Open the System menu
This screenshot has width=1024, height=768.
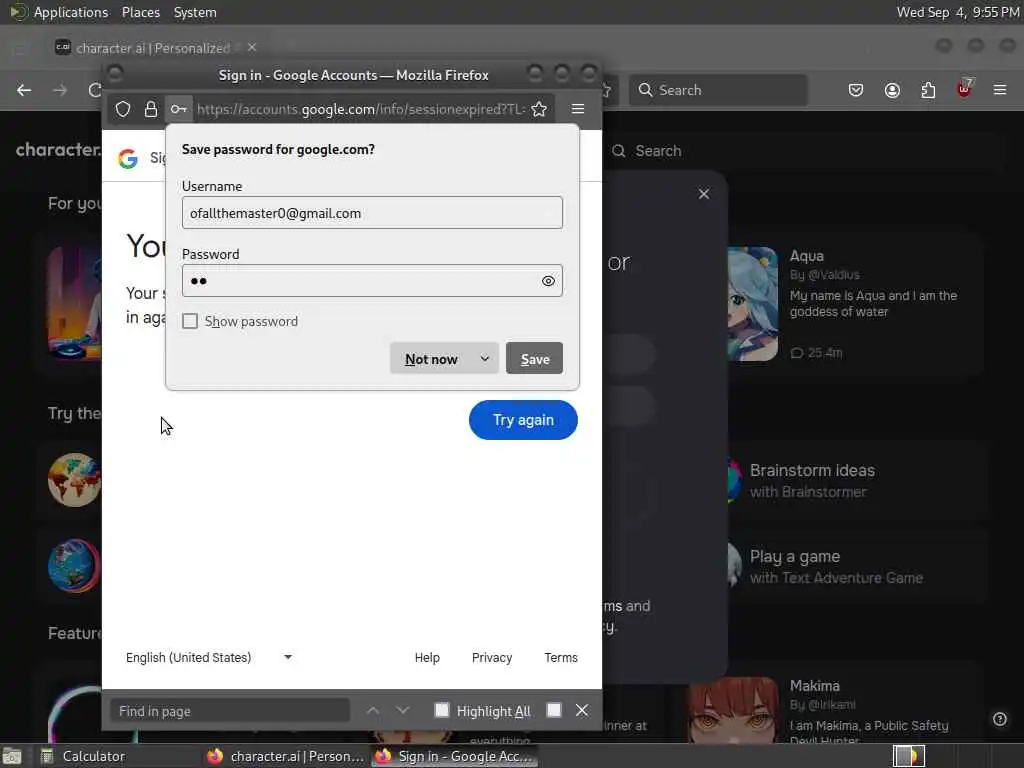click(x=195, y=12)
